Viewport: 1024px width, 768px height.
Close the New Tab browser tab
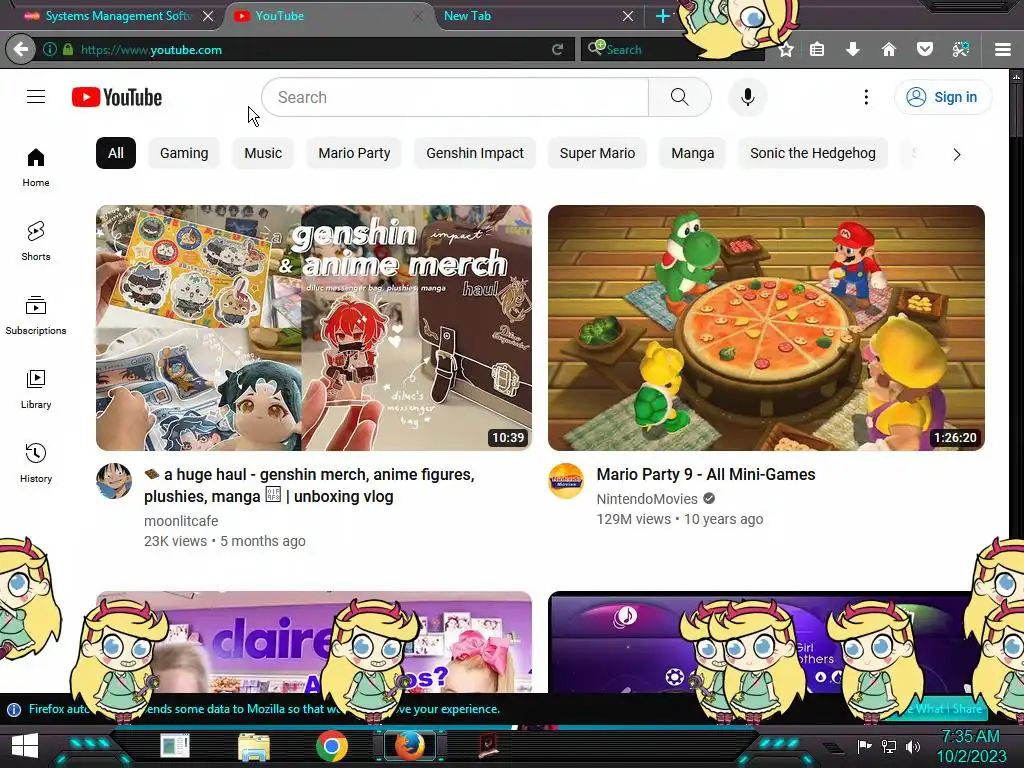coord(628,16)
